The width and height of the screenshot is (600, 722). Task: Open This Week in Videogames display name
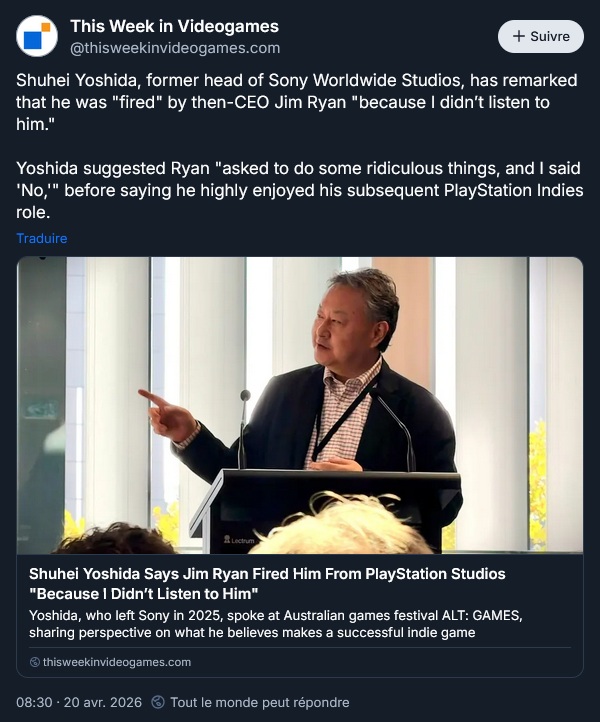pos(175,26)
